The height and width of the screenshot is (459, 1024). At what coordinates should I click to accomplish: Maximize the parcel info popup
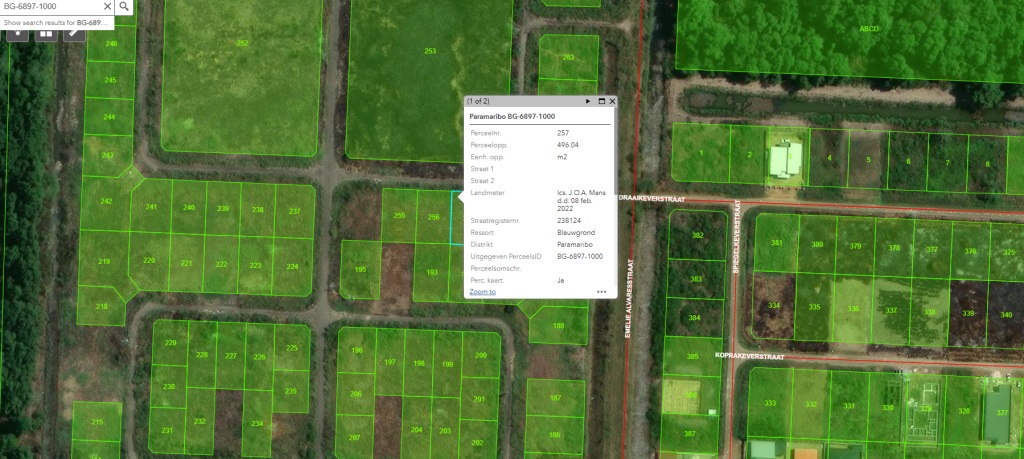click(x=601, y=101)
